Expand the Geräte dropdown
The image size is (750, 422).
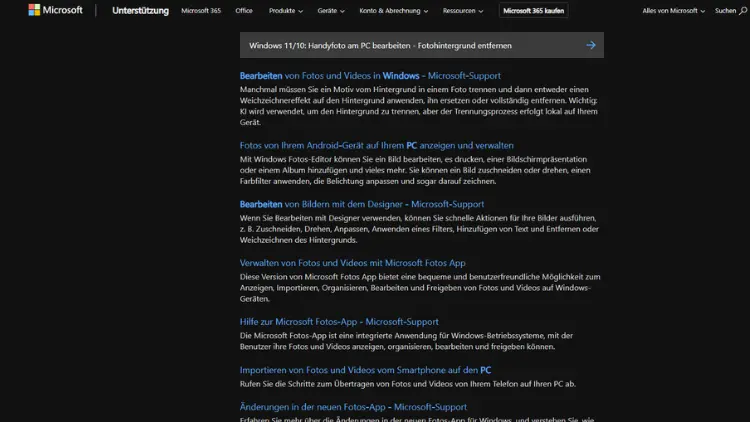331,11
